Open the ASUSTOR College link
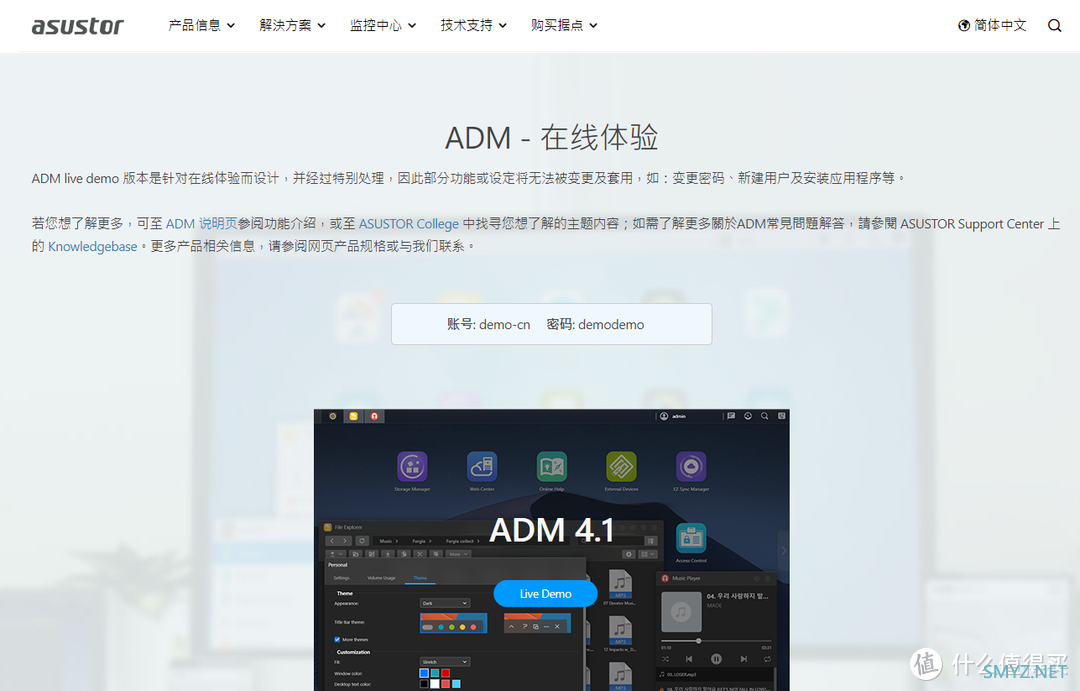This screenshot has width=1080, height=691. 408,224
